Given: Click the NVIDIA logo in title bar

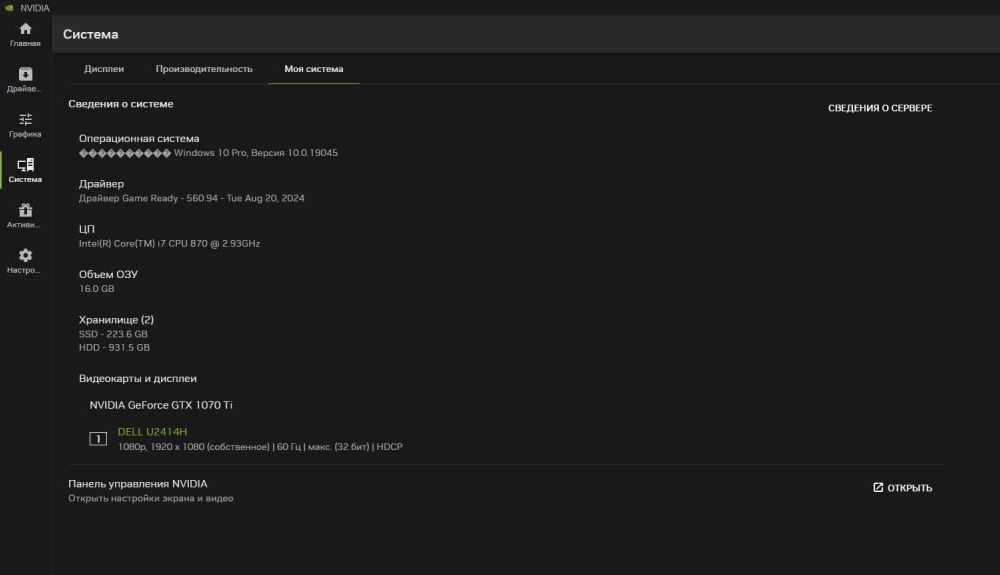Looking at the screenshot, I should pyautogui.click(x=9, y=8).
